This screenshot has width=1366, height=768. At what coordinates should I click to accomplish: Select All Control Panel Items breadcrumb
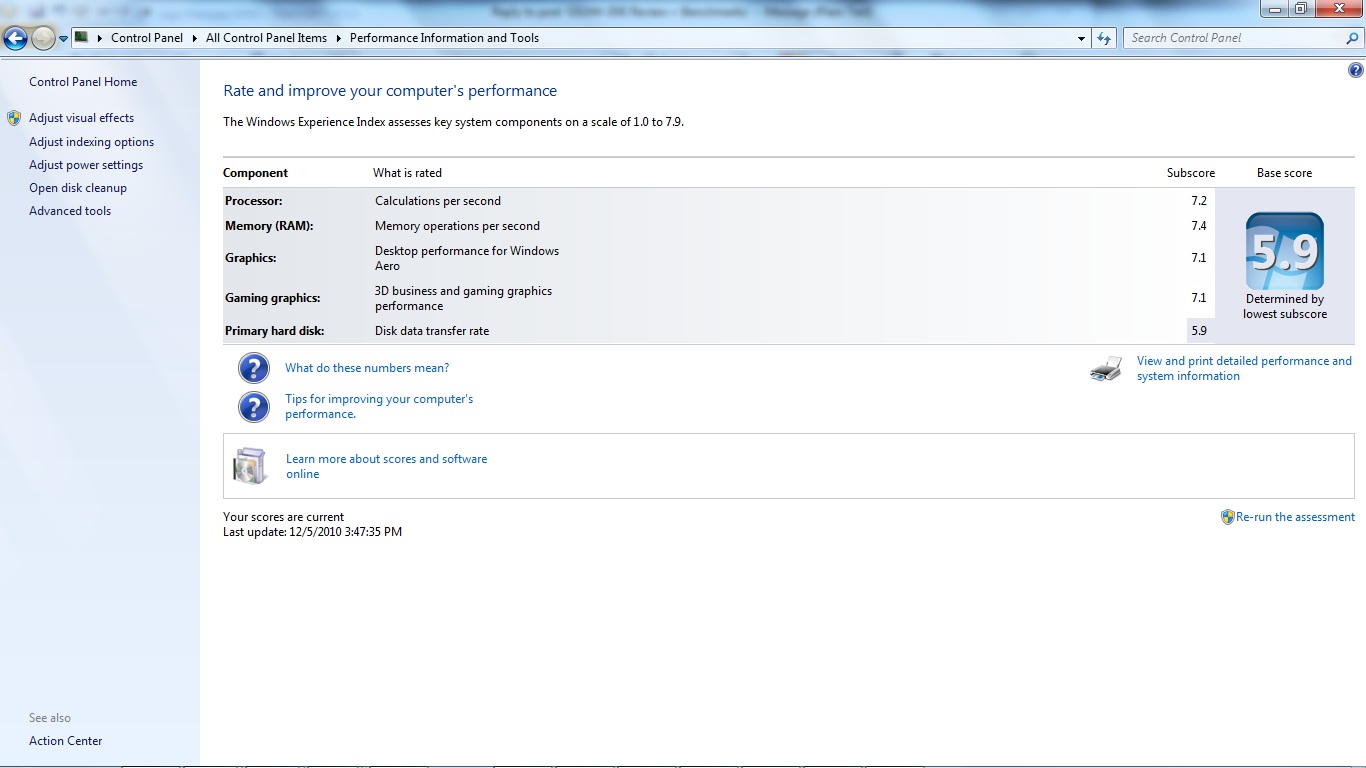pos(266,38)
